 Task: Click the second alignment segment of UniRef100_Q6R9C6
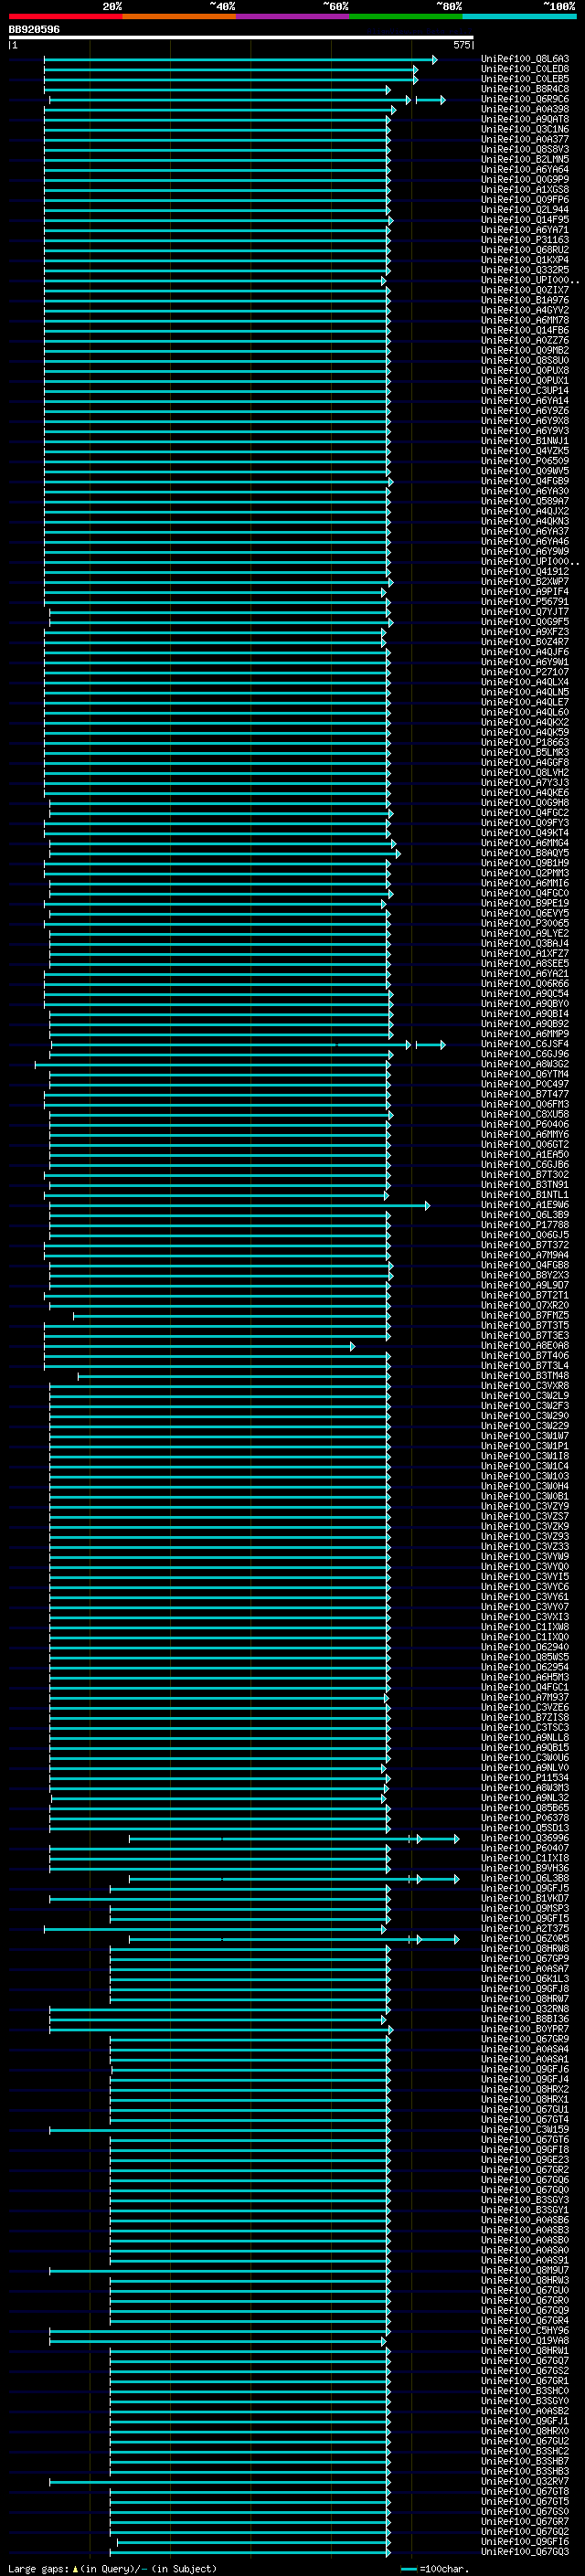(430, 100)
